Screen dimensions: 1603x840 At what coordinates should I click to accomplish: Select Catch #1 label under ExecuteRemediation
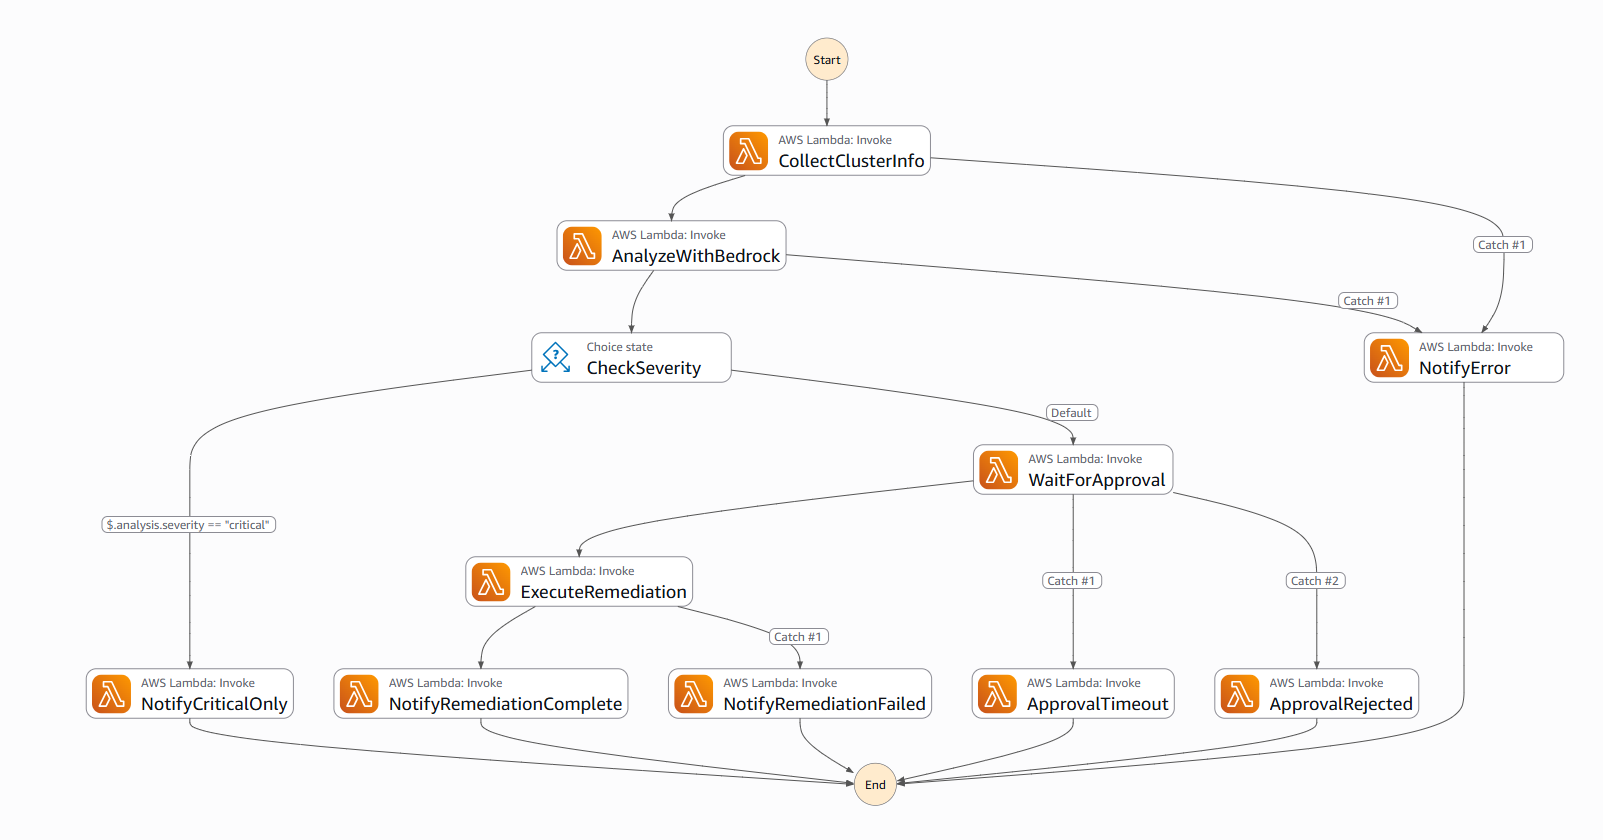click(x=799, y=637)
